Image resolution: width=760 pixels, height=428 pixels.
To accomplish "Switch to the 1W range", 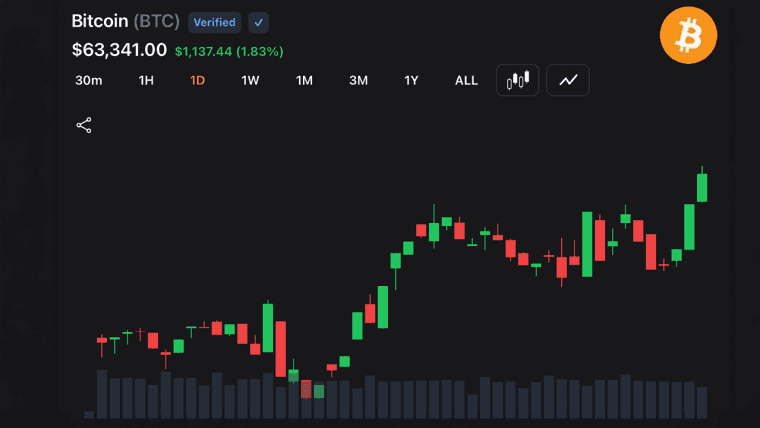I will [x=250, y=80].
